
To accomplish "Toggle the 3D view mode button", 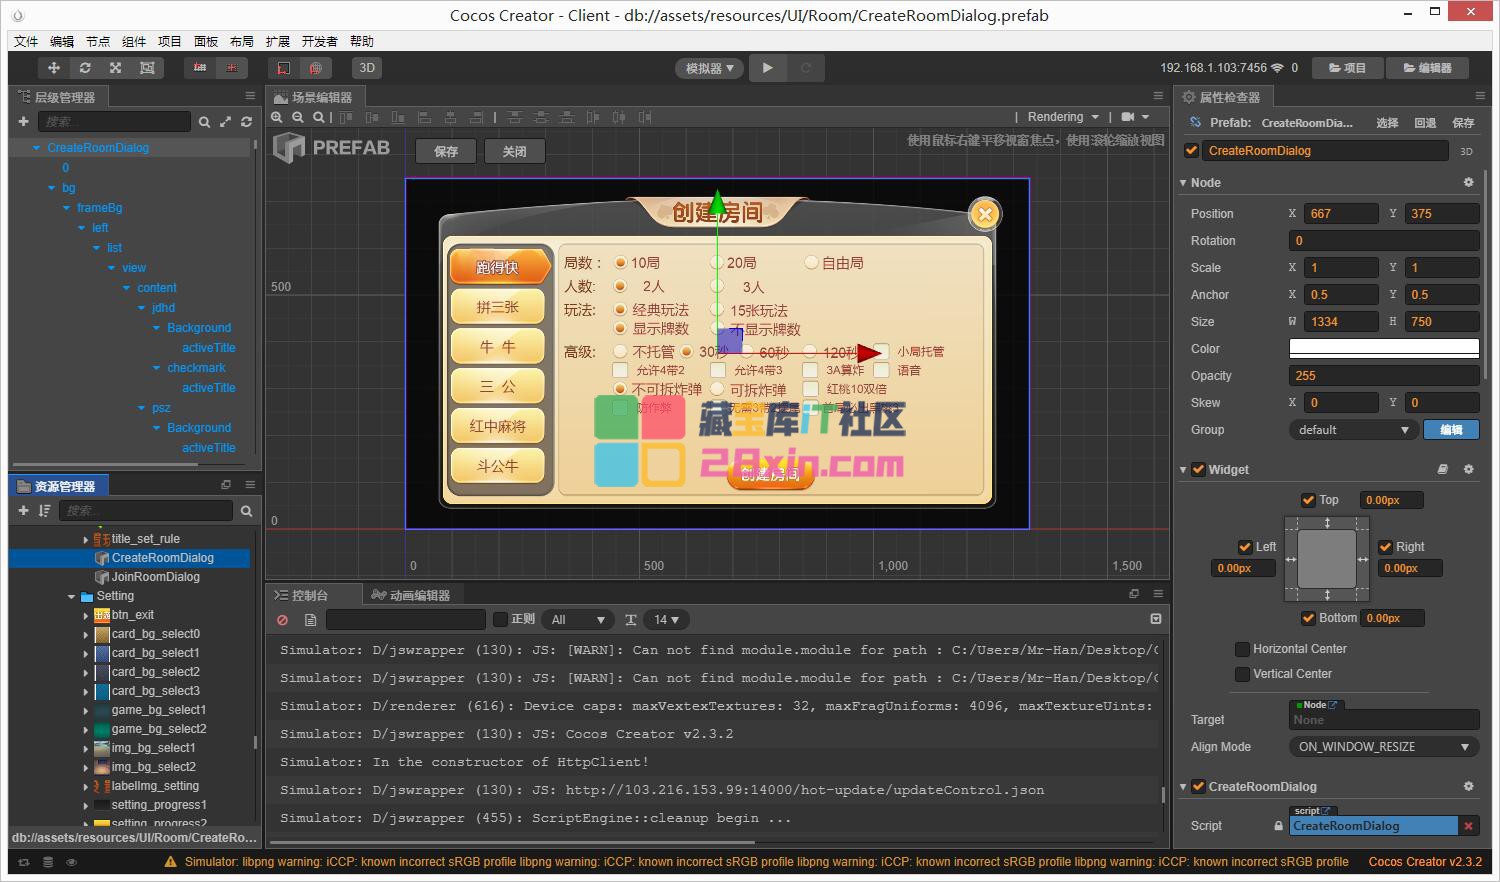I will tap(367, 68).
